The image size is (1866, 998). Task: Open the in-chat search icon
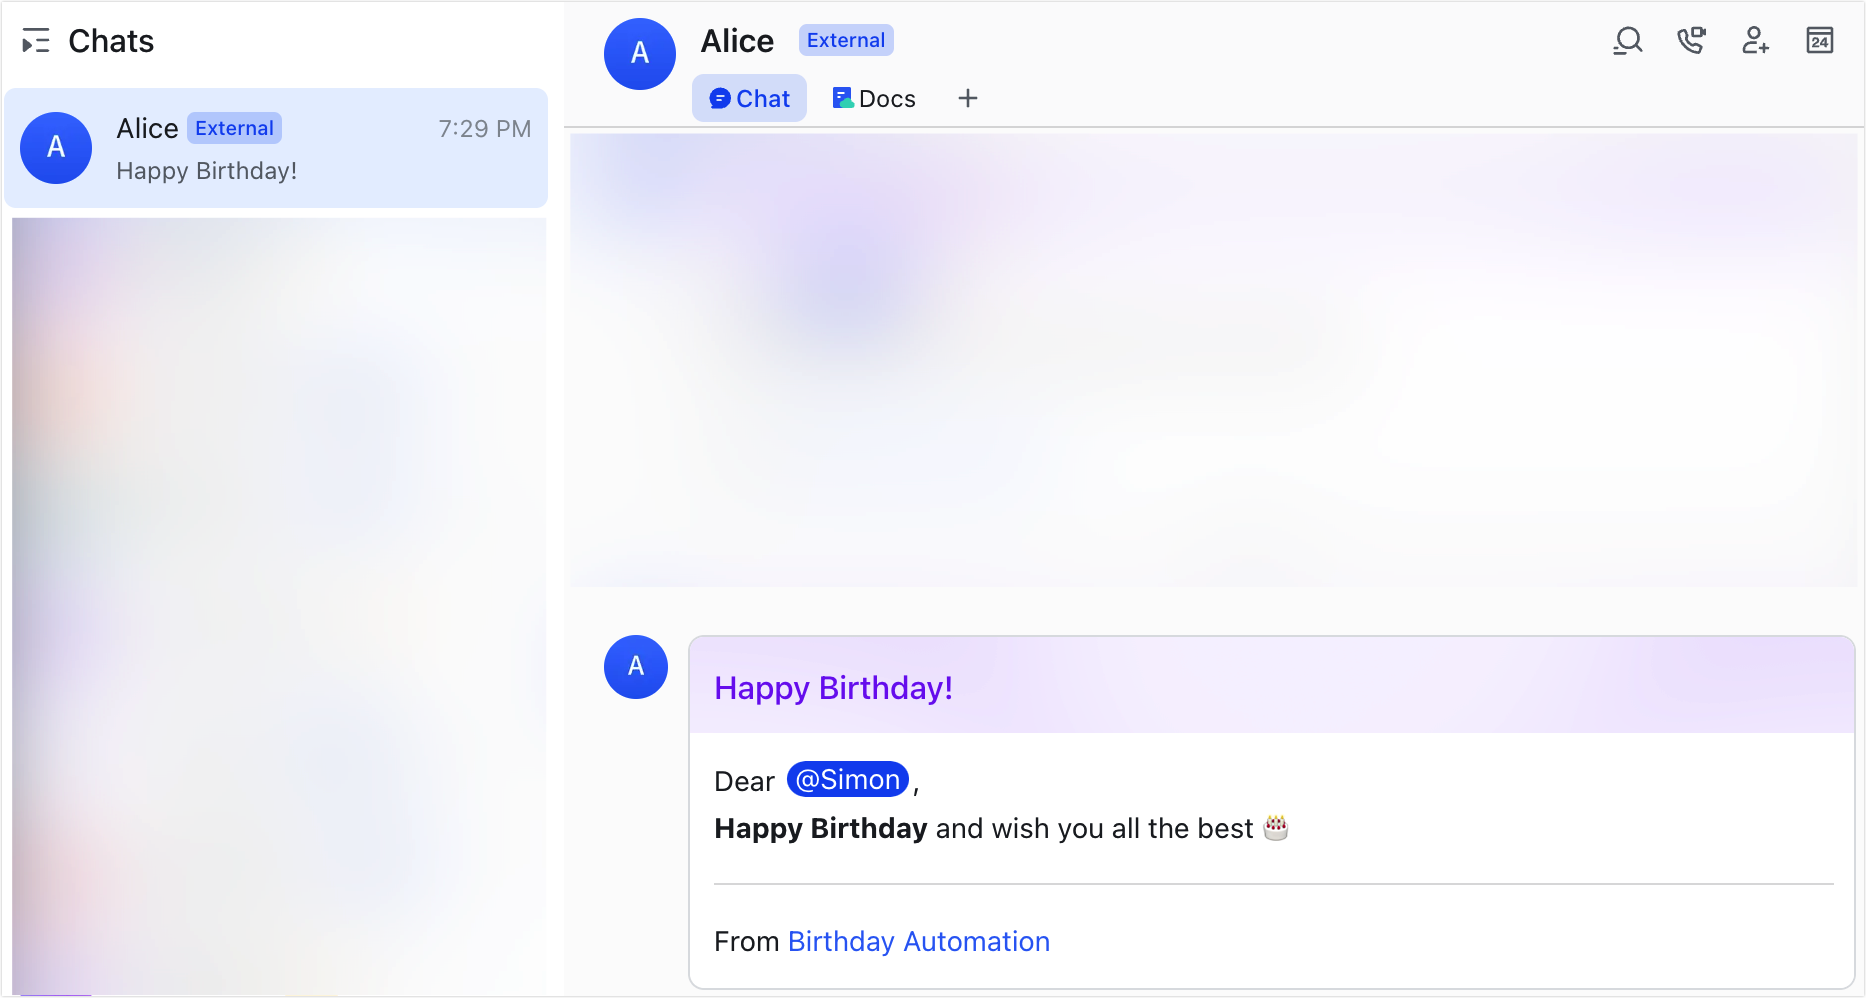click(1628, 41)
